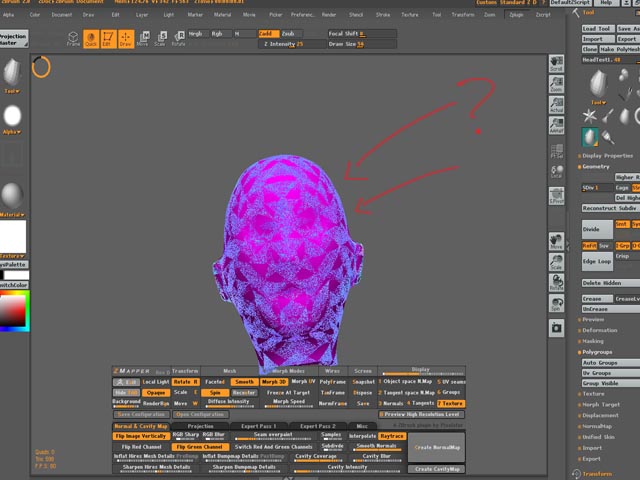The width and height of the screenshot is (640, 480).
Task: Select the brush tool beside the head thumbnail
Action: [x=608, y=137]
